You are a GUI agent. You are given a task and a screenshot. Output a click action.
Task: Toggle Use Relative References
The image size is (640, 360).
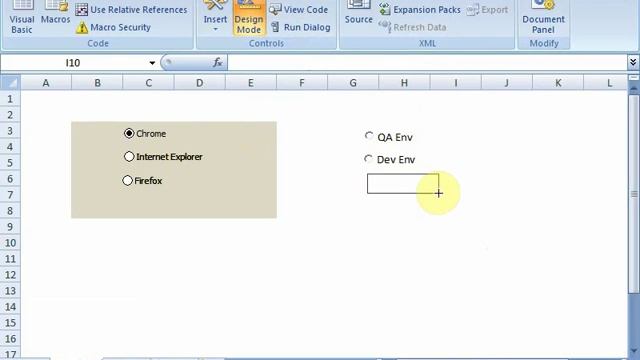pos(131,9)
